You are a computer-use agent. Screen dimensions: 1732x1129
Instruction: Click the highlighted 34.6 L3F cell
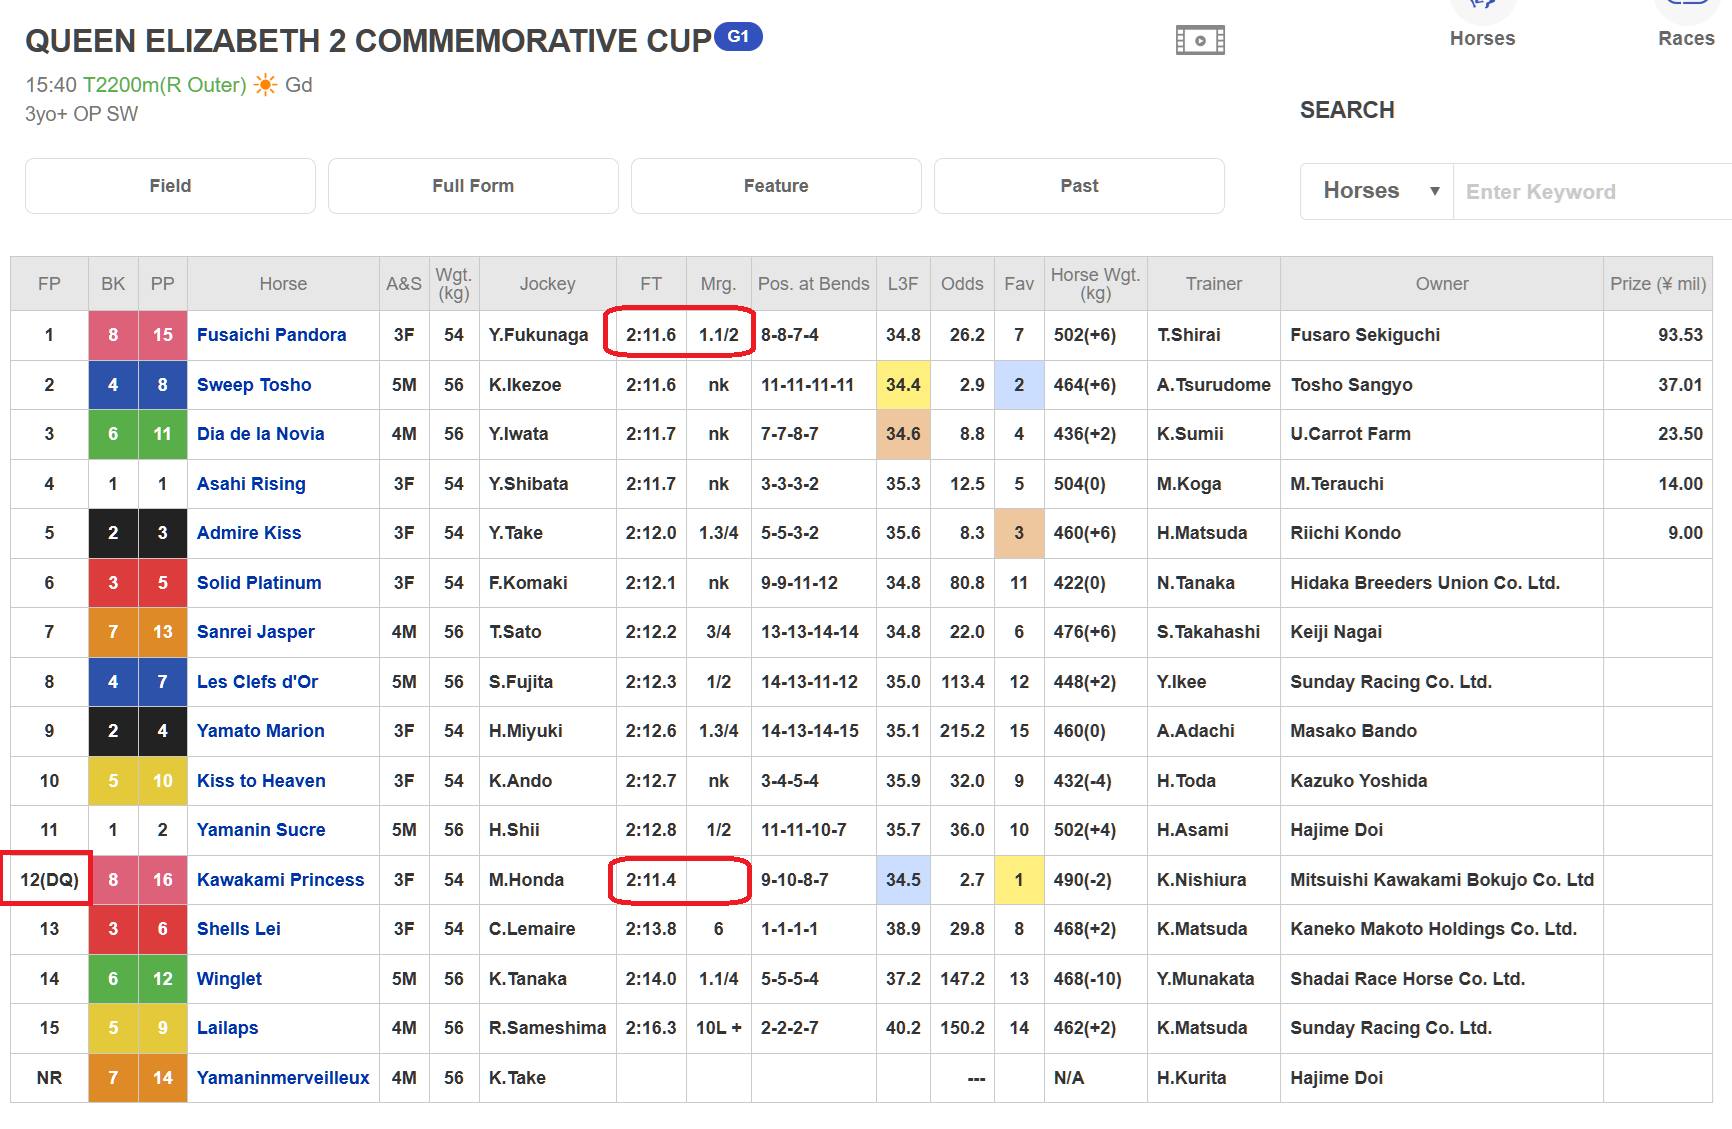point(903,434)
